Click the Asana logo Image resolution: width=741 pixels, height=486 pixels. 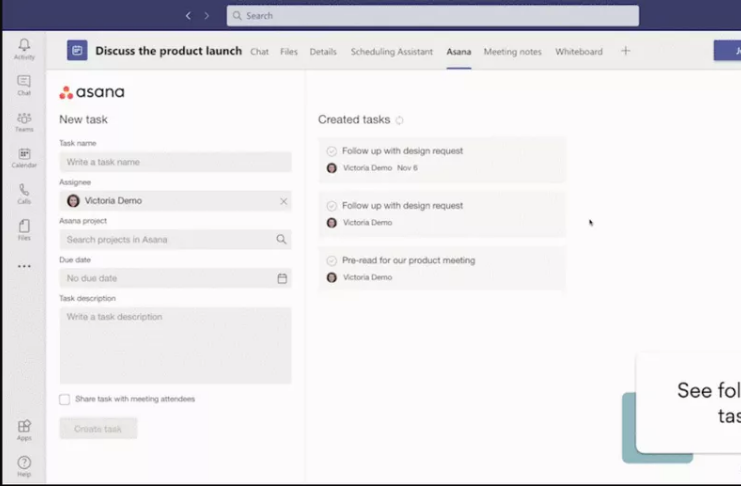click(x=92, y=92)
